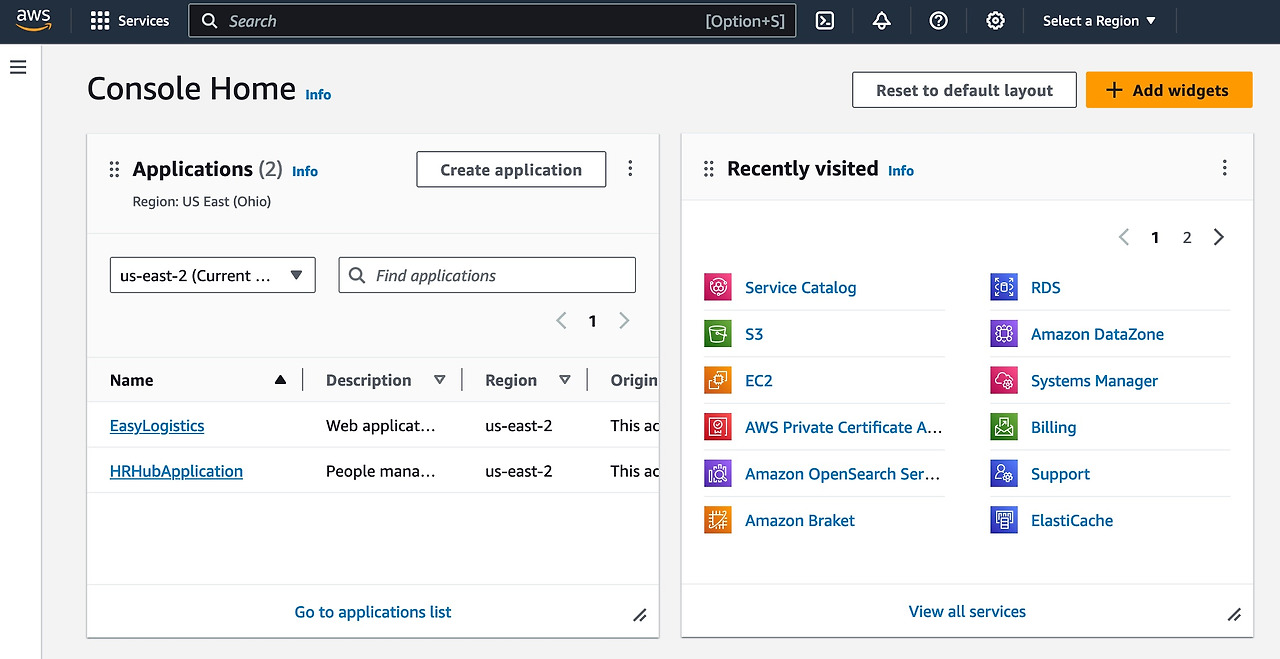1280x659 pixels.
Task: Click Create application button
Action: click(x=511, y=170)
